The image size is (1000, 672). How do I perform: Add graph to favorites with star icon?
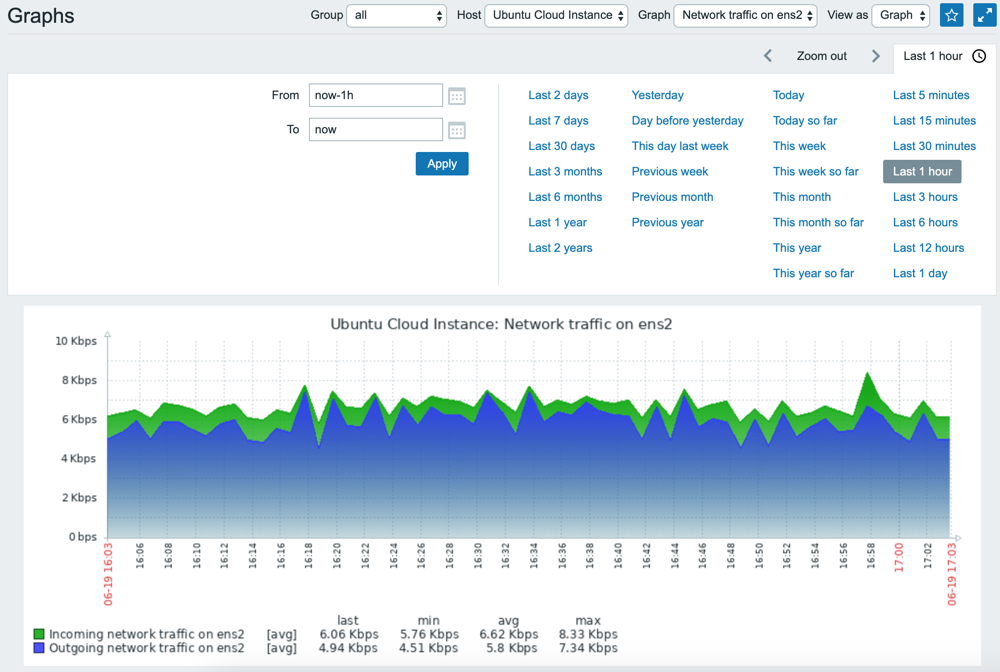pyautogui.click(x=952, y=16)
